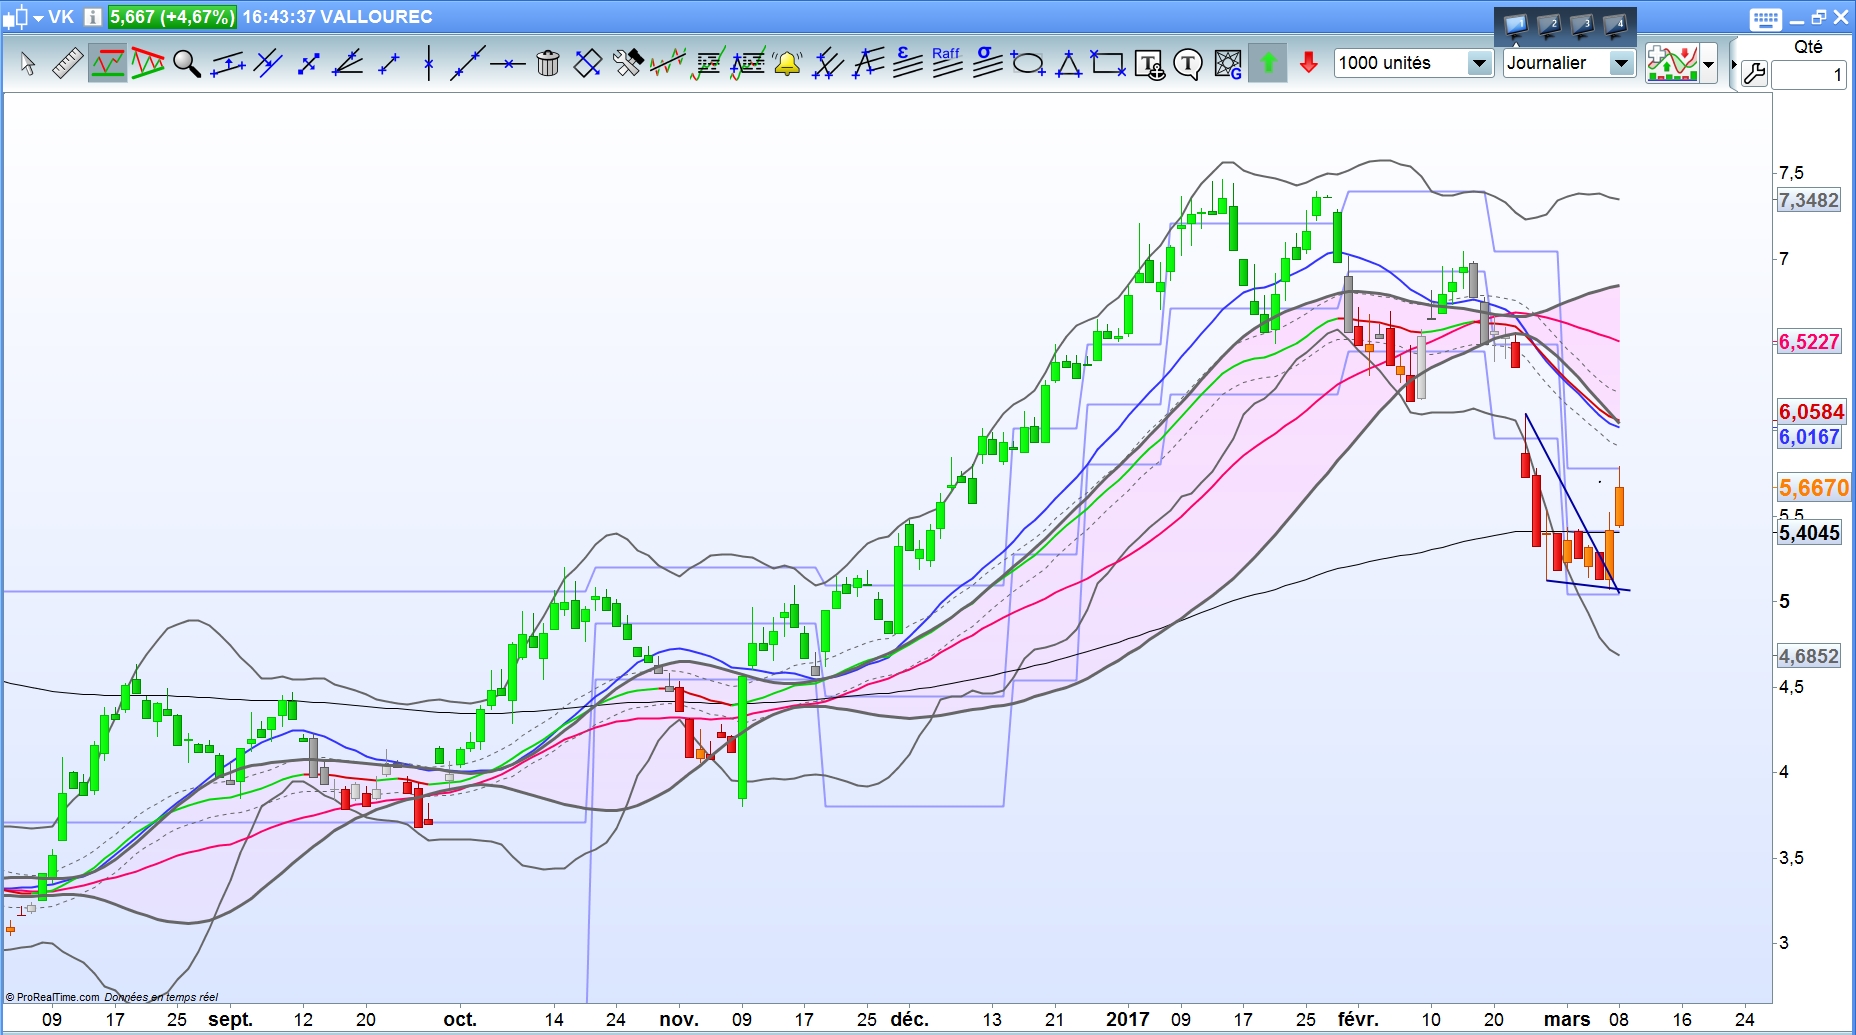Open the indicator line chart tool
The height and width of the screenshot is (1035, 1856).
668,64
